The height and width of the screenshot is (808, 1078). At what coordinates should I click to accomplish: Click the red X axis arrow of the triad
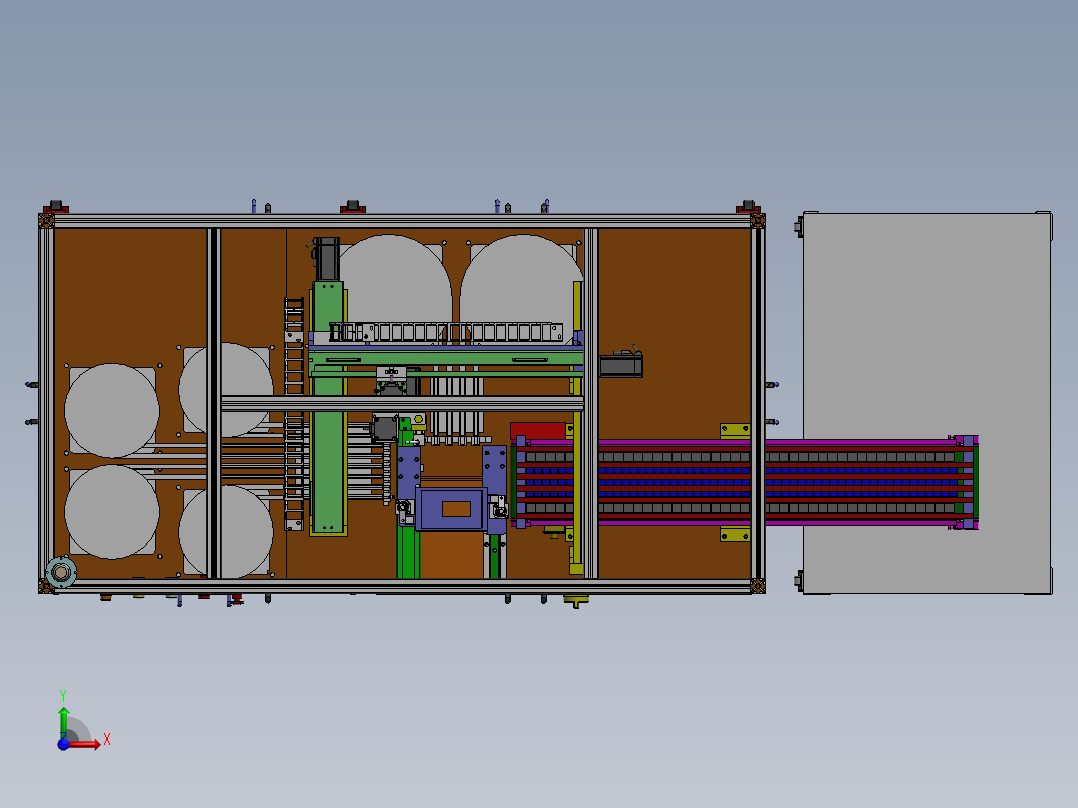pos(85,744)
